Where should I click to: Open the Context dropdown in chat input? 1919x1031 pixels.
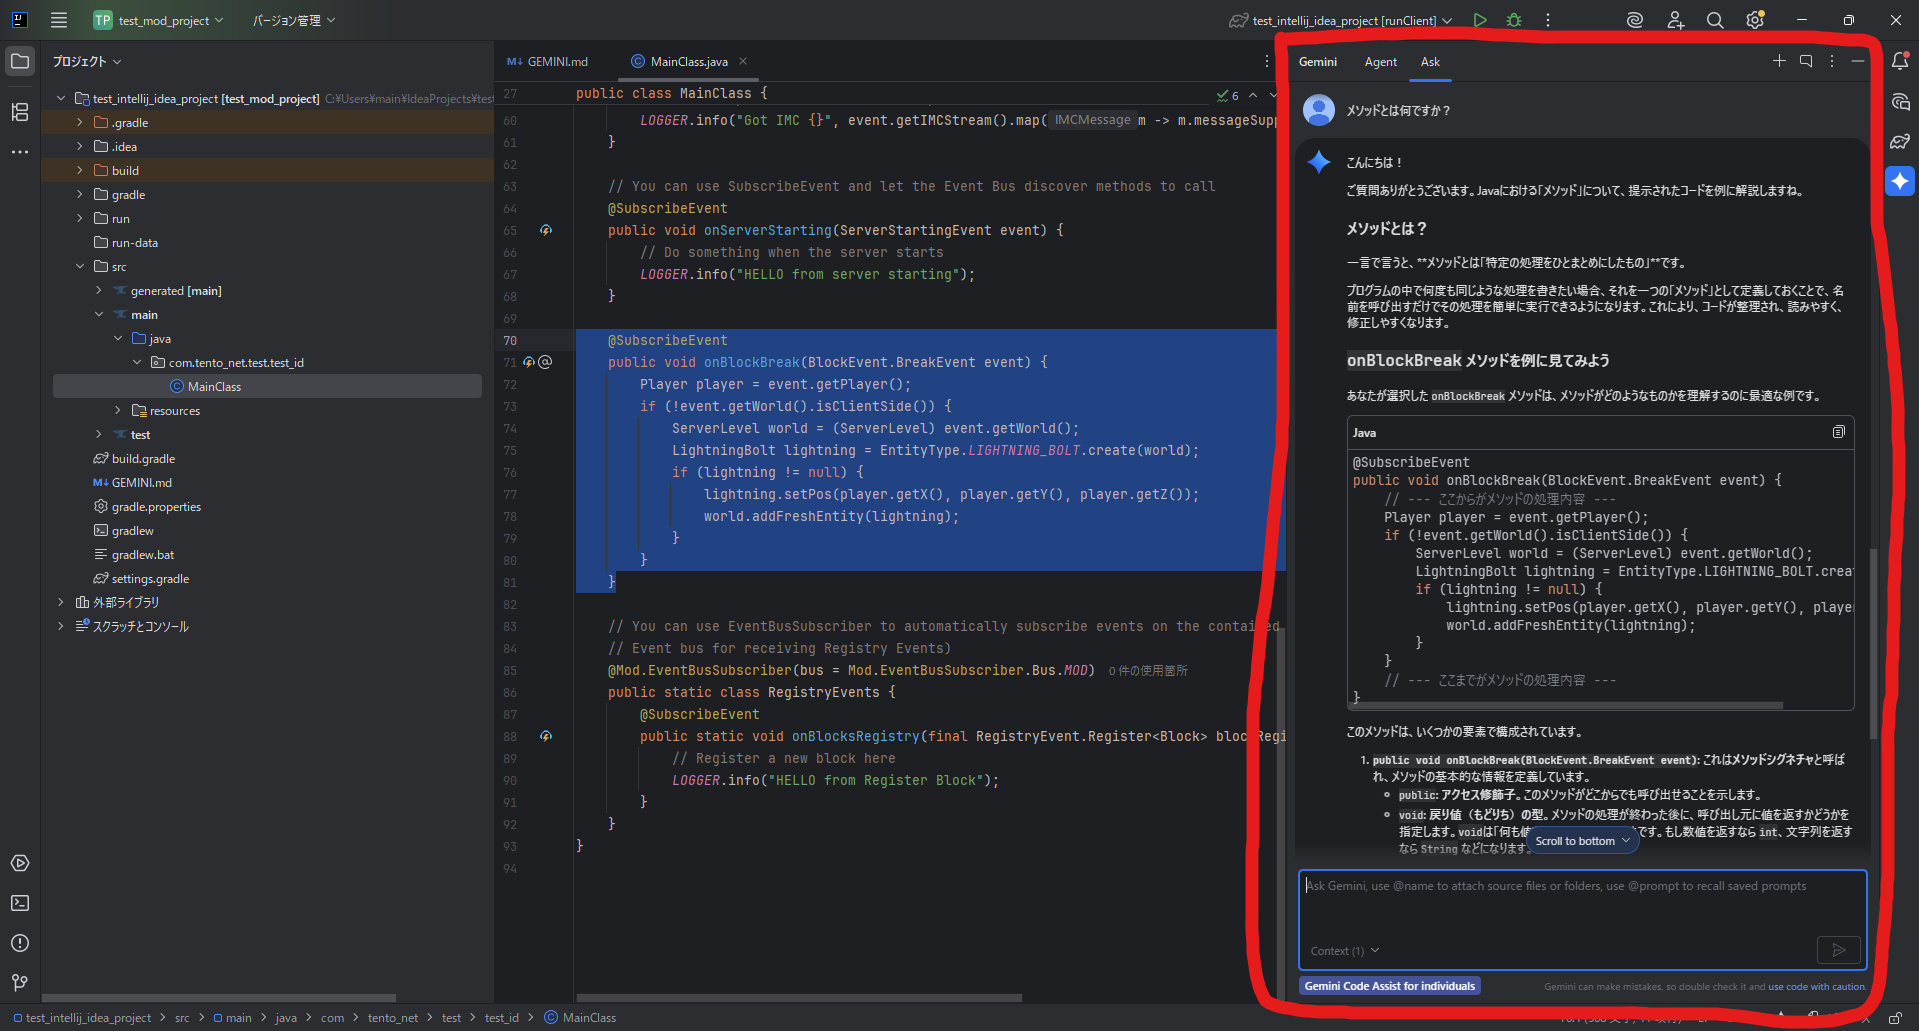point(1344,951)
